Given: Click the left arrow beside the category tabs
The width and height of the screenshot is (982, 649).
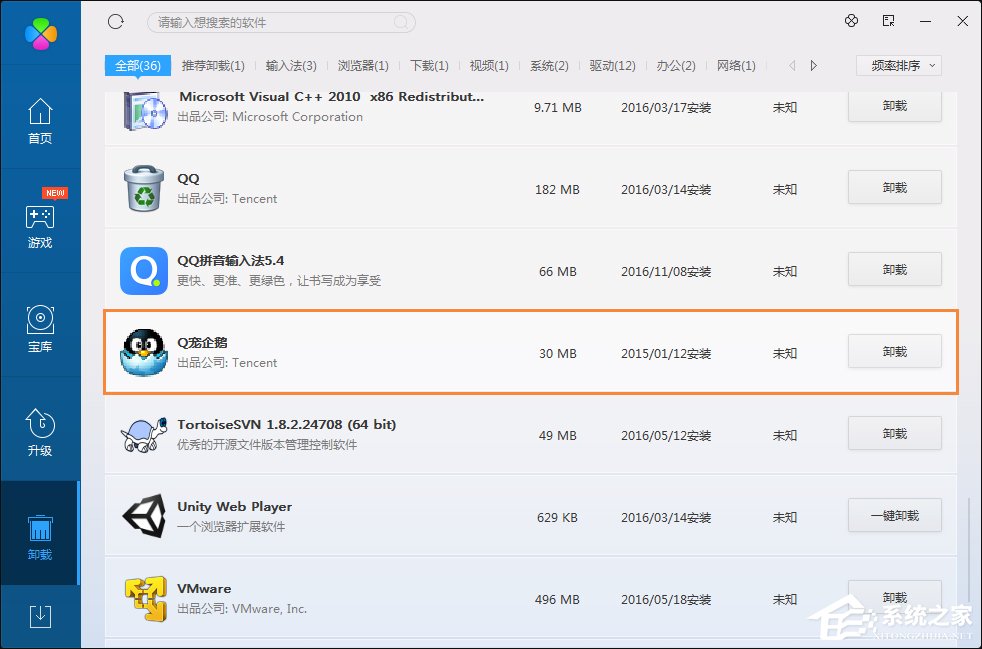Looking at the screenshot, I should 790,65.
